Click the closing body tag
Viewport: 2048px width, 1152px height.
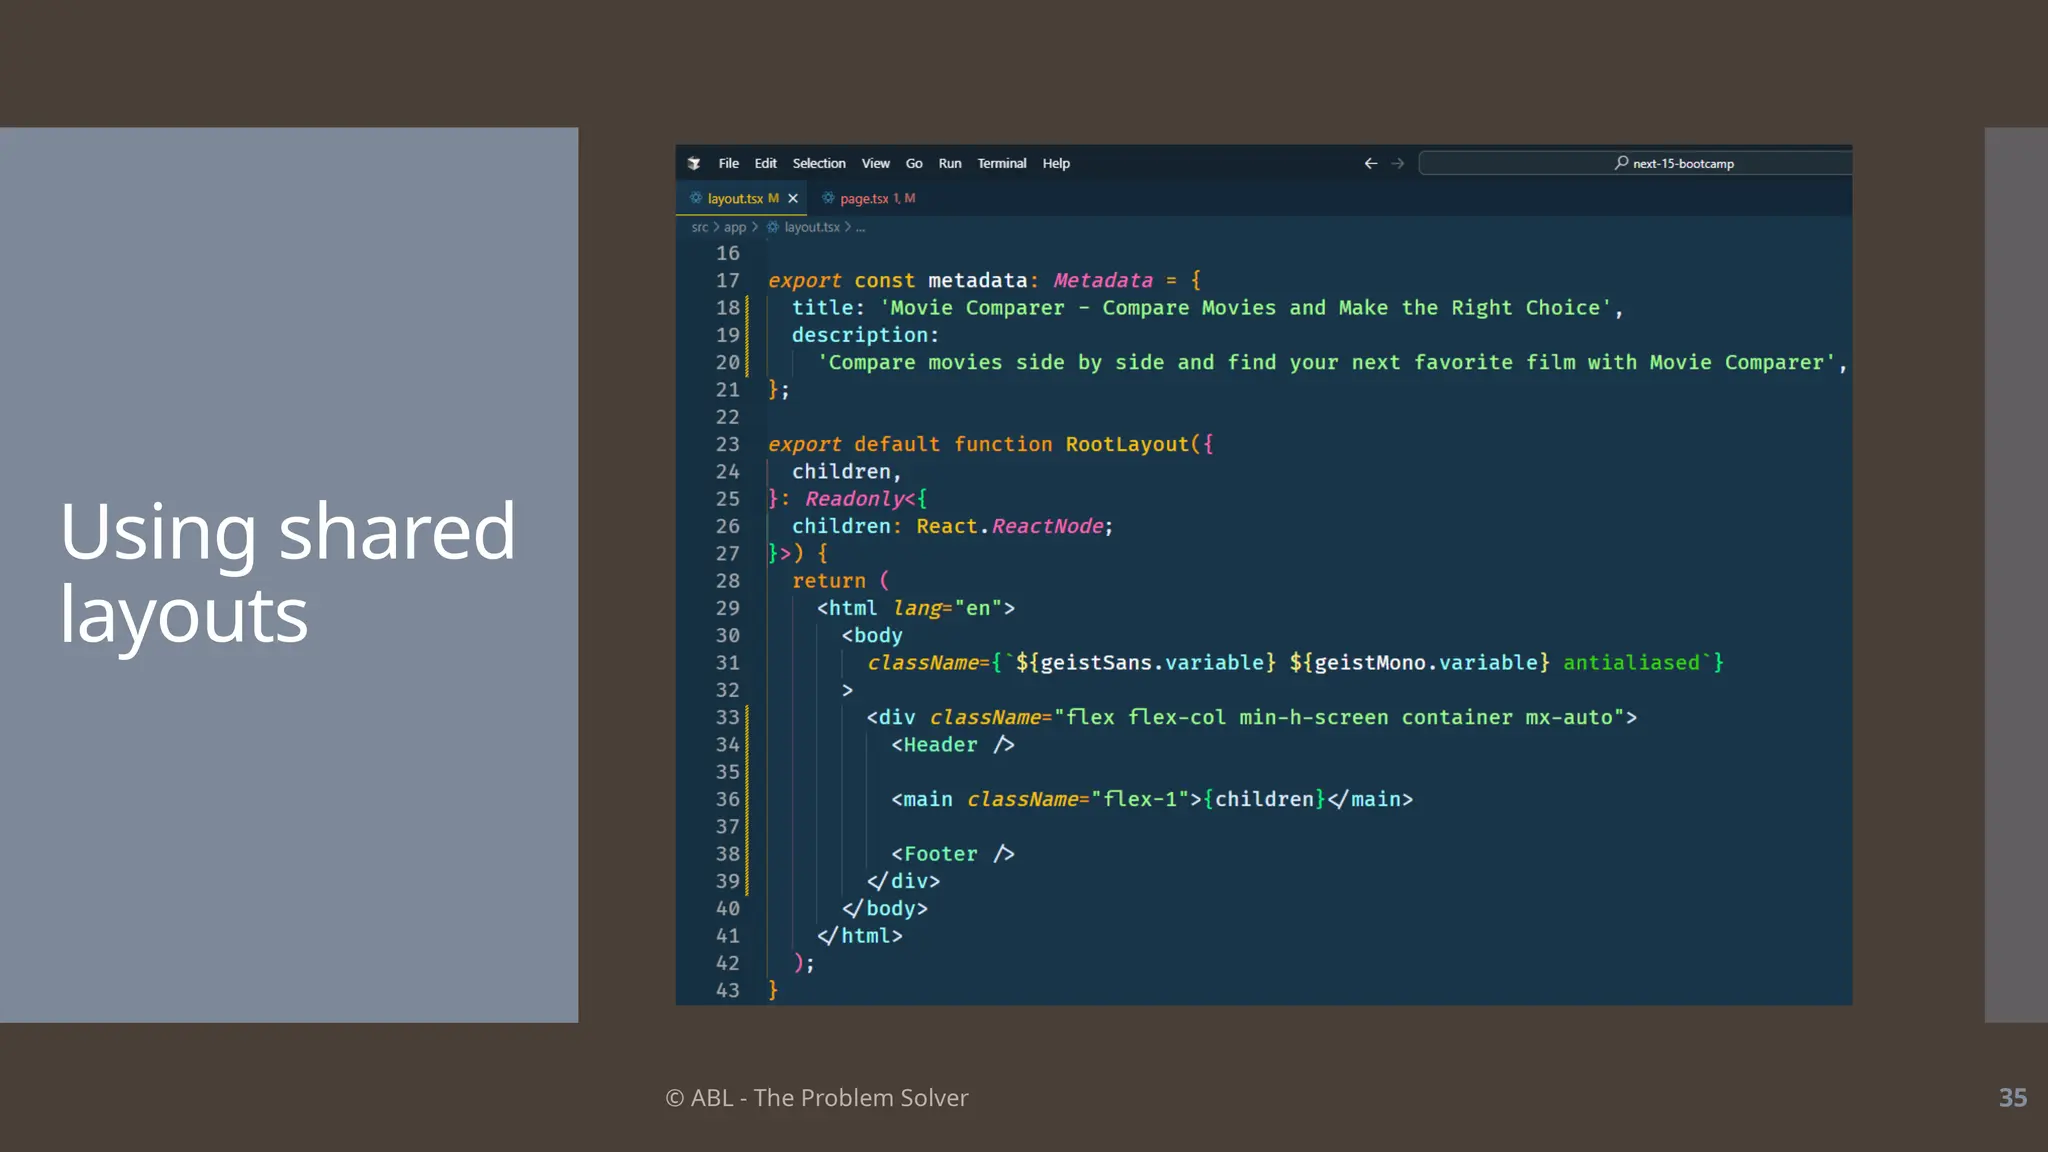point(884,908)
